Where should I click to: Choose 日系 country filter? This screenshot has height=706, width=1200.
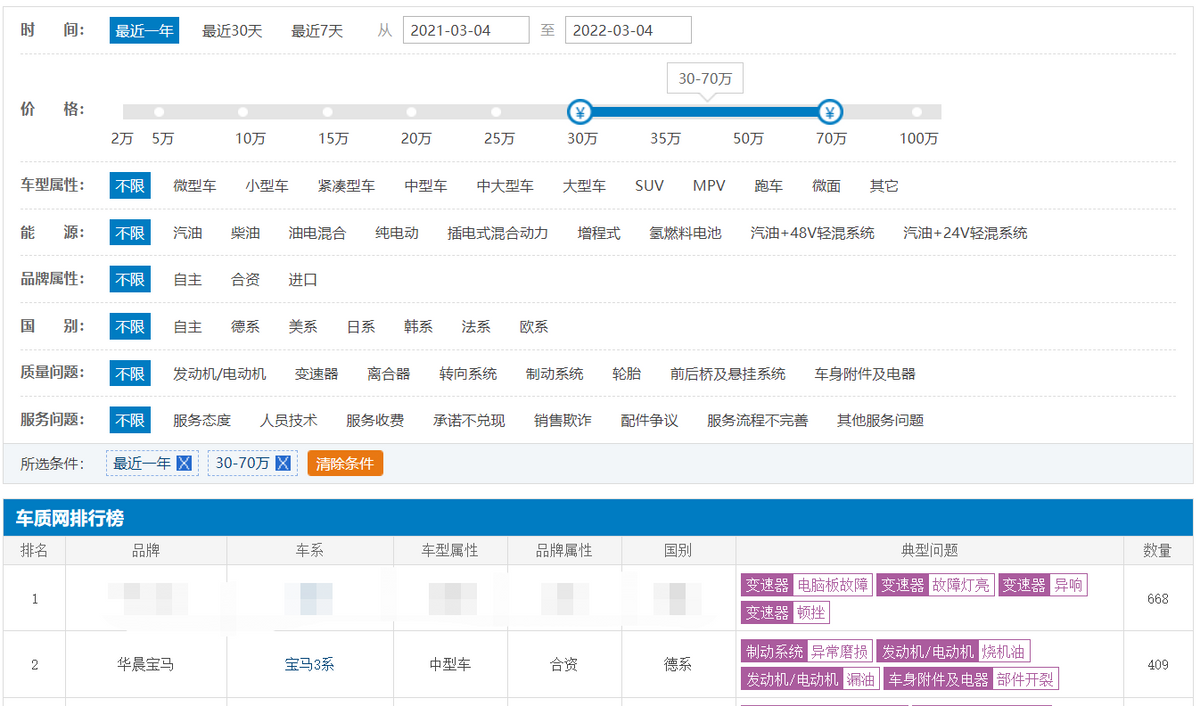point(361,327)
